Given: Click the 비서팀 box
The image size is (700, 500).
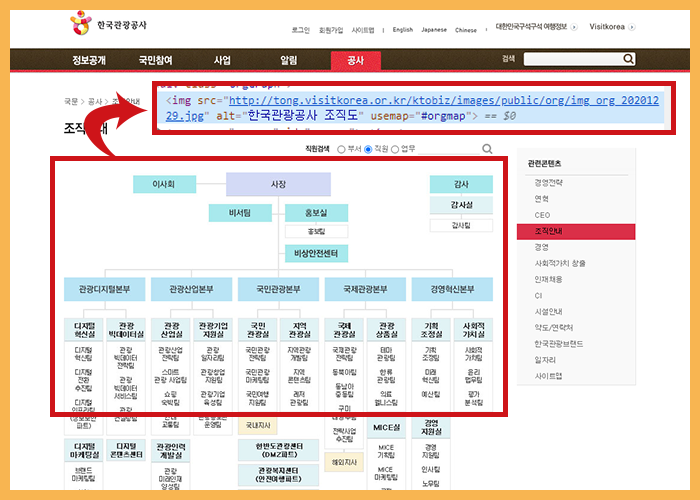Looking at the screenshot, I should coord(240,213).
